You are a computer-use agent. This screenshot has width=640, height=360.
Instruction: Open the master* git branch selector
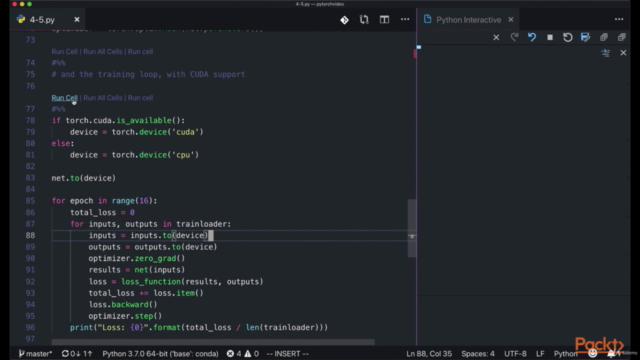click(35, 354)
